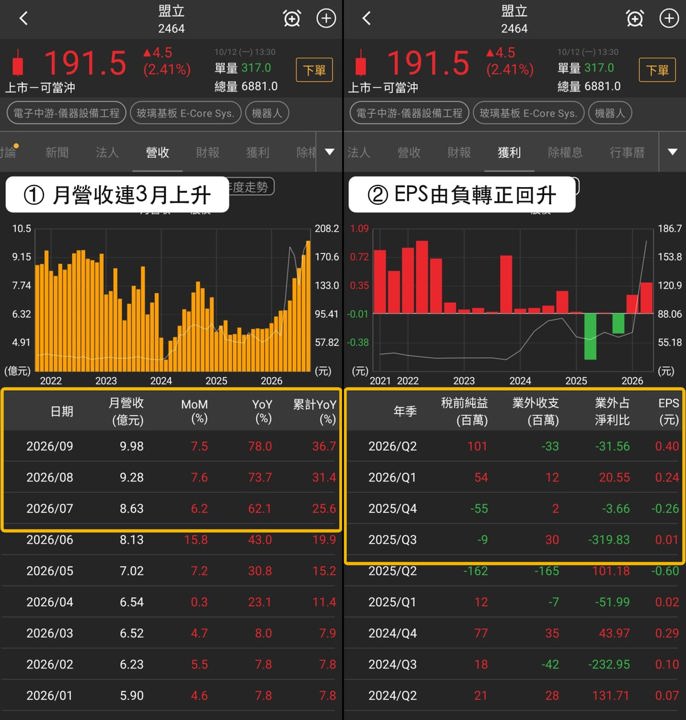Add stock to watchlist in right panel
Screen dimensions: 686x720
tap(669, 19)
